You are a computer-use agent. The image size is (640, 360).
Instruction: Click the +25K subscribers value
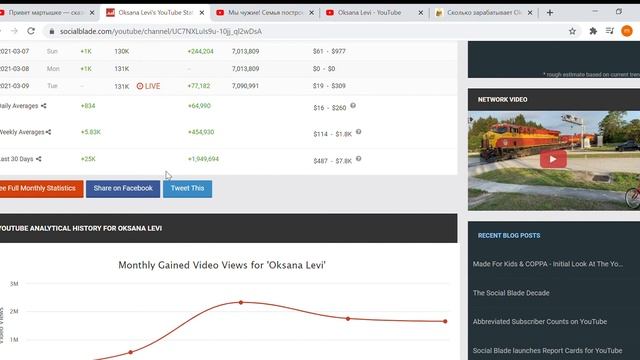[88, 159]
